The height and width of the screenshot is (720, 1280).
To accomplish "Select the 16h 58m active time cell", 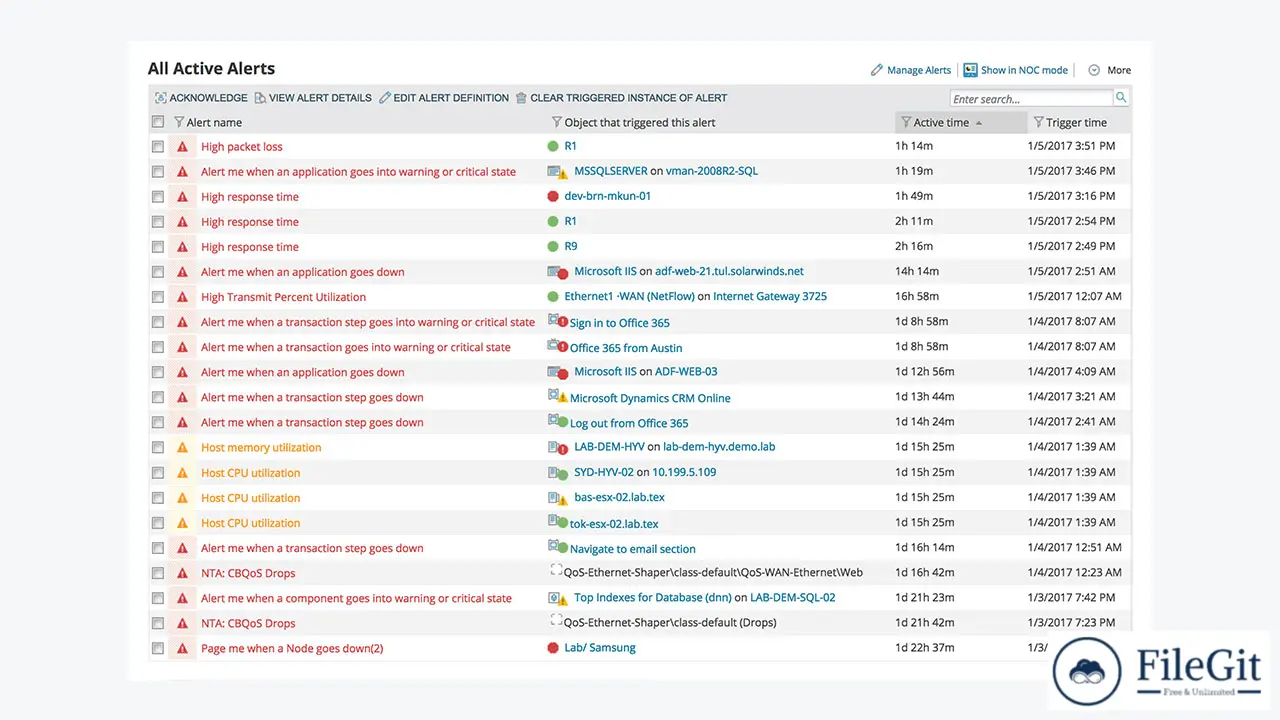I will tap(917, 297).
